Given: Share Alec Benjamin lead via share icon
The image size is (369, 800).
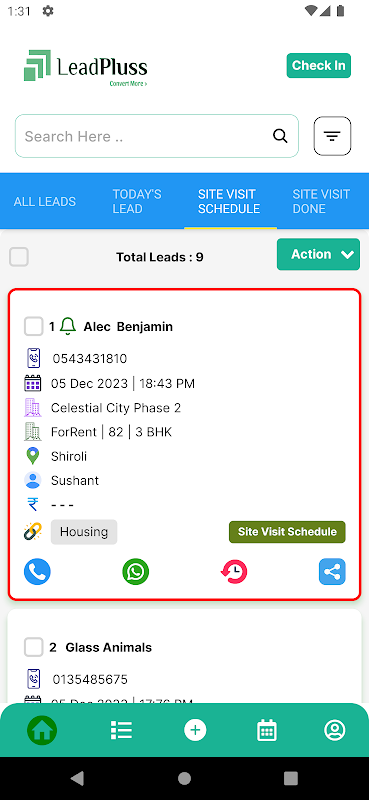Looking at the screenshot, I should click(332, 571).
